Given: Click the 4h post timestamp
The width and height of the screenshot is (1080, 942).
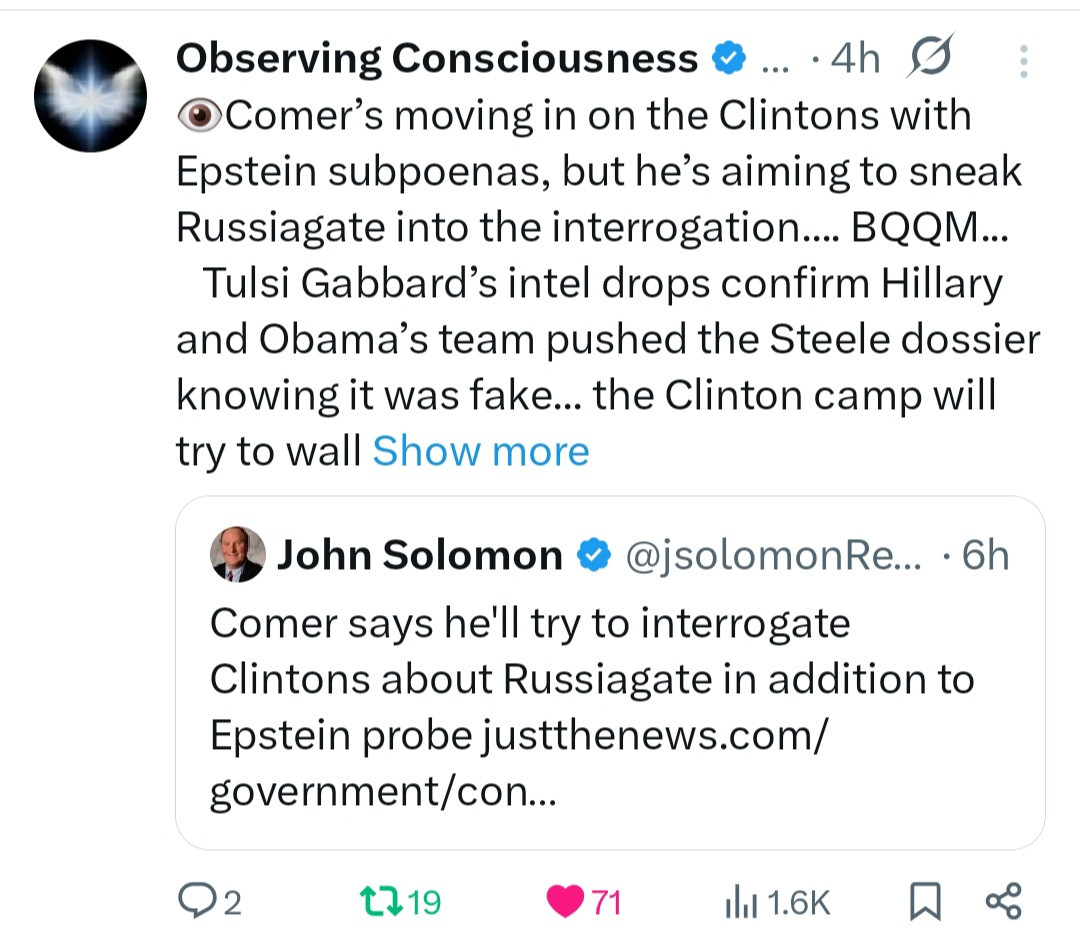Looking at the screenshot, I should coord(854,60).
